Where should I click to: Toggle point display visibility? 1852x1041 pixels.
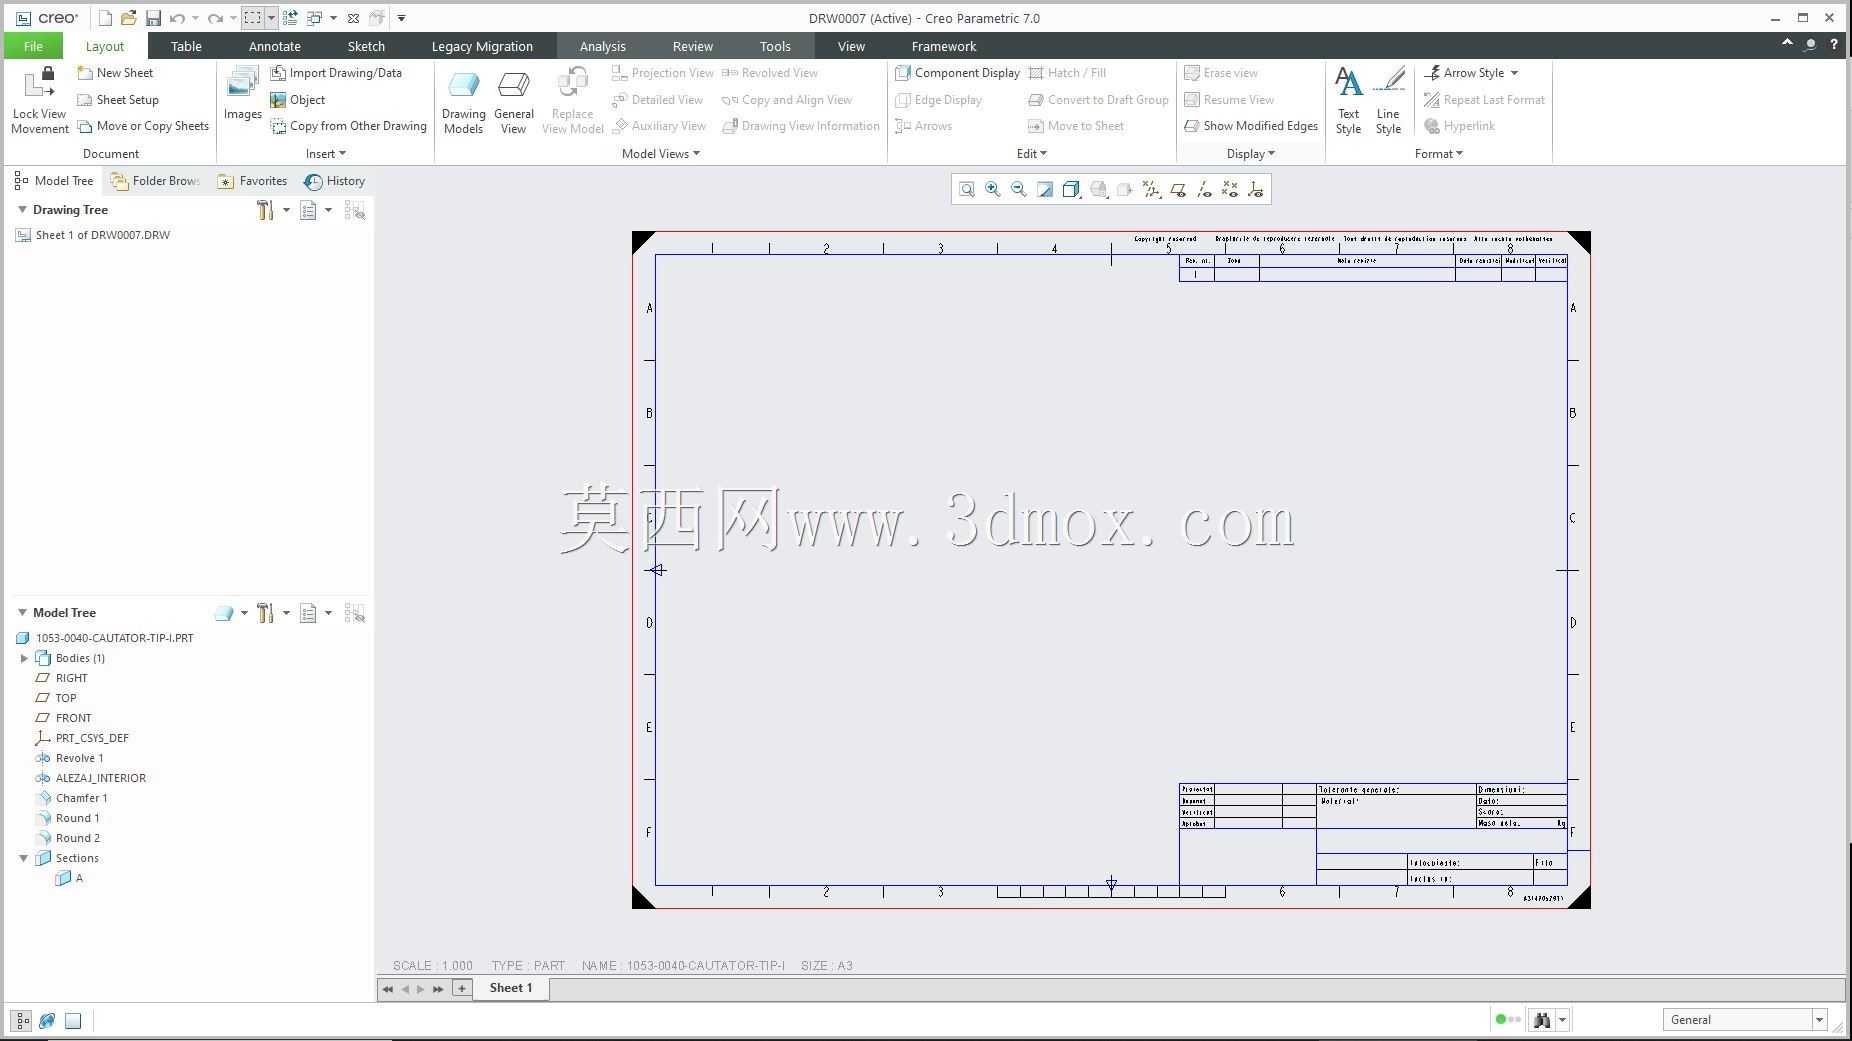[1230, 189]
